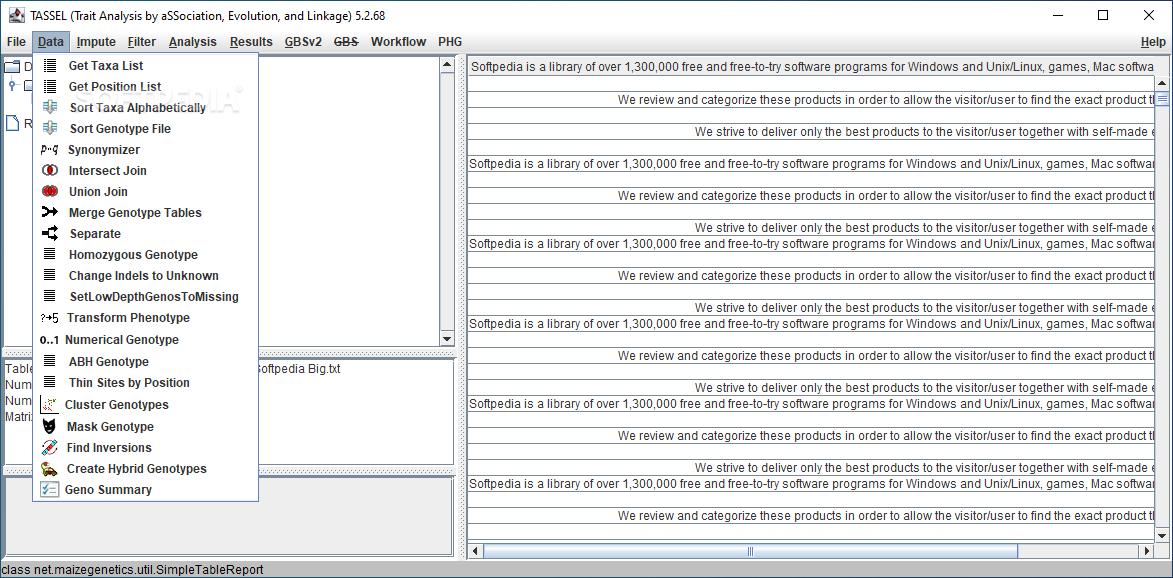Click 'Softpedia Big.txt' text in info panel
The width and height of the screenshot is (1173, 578).
[x=298, y=369]
